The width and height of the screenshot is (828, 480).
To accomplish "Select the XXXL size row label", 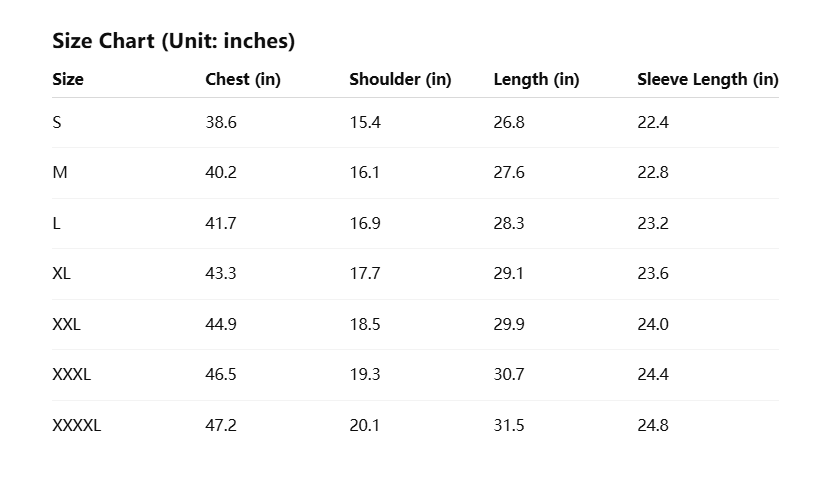I will 71,375.
